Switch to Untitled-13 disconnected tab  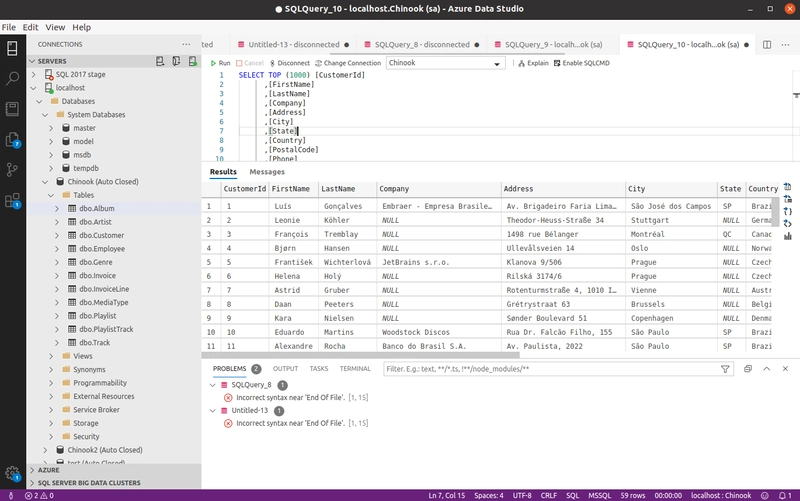click(293, 44)
